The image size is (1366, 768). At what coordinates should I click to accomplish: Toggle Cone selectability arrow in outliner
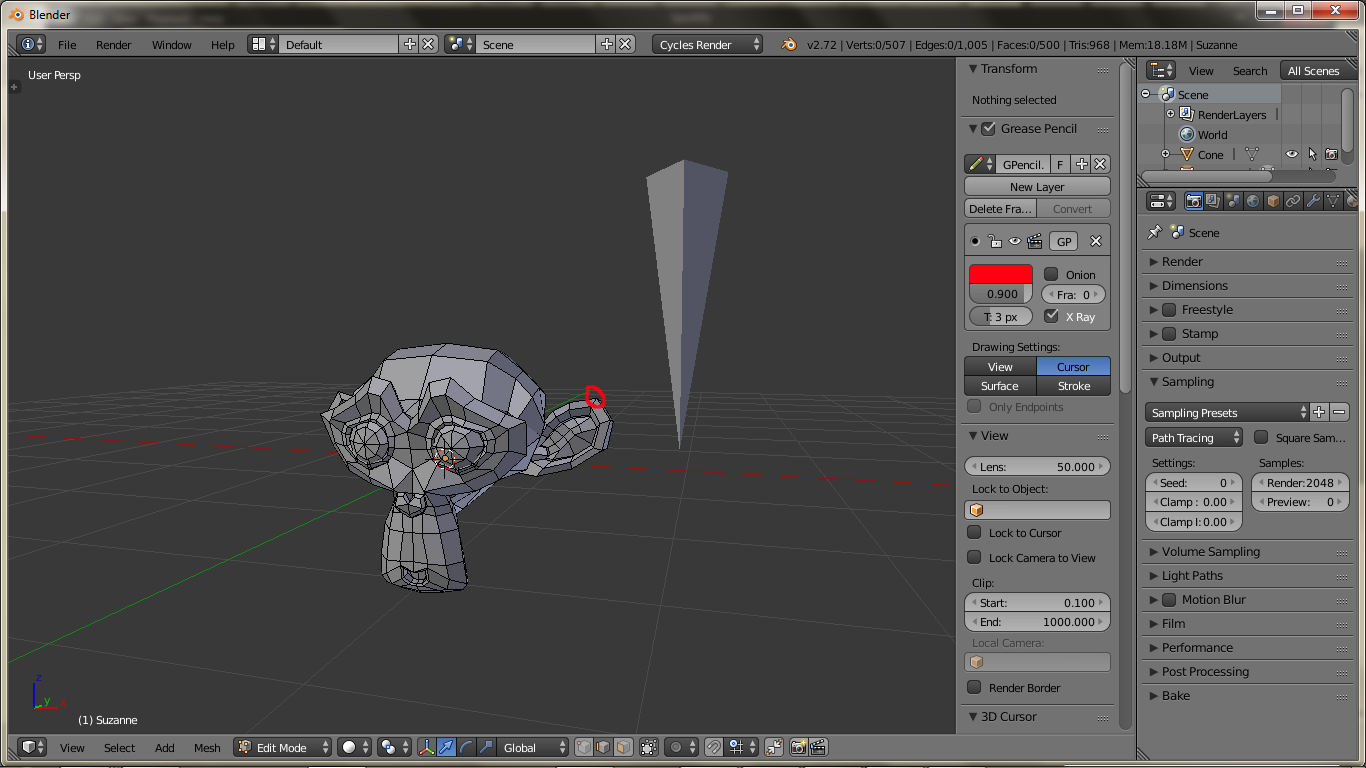(x=1311, y=154)
